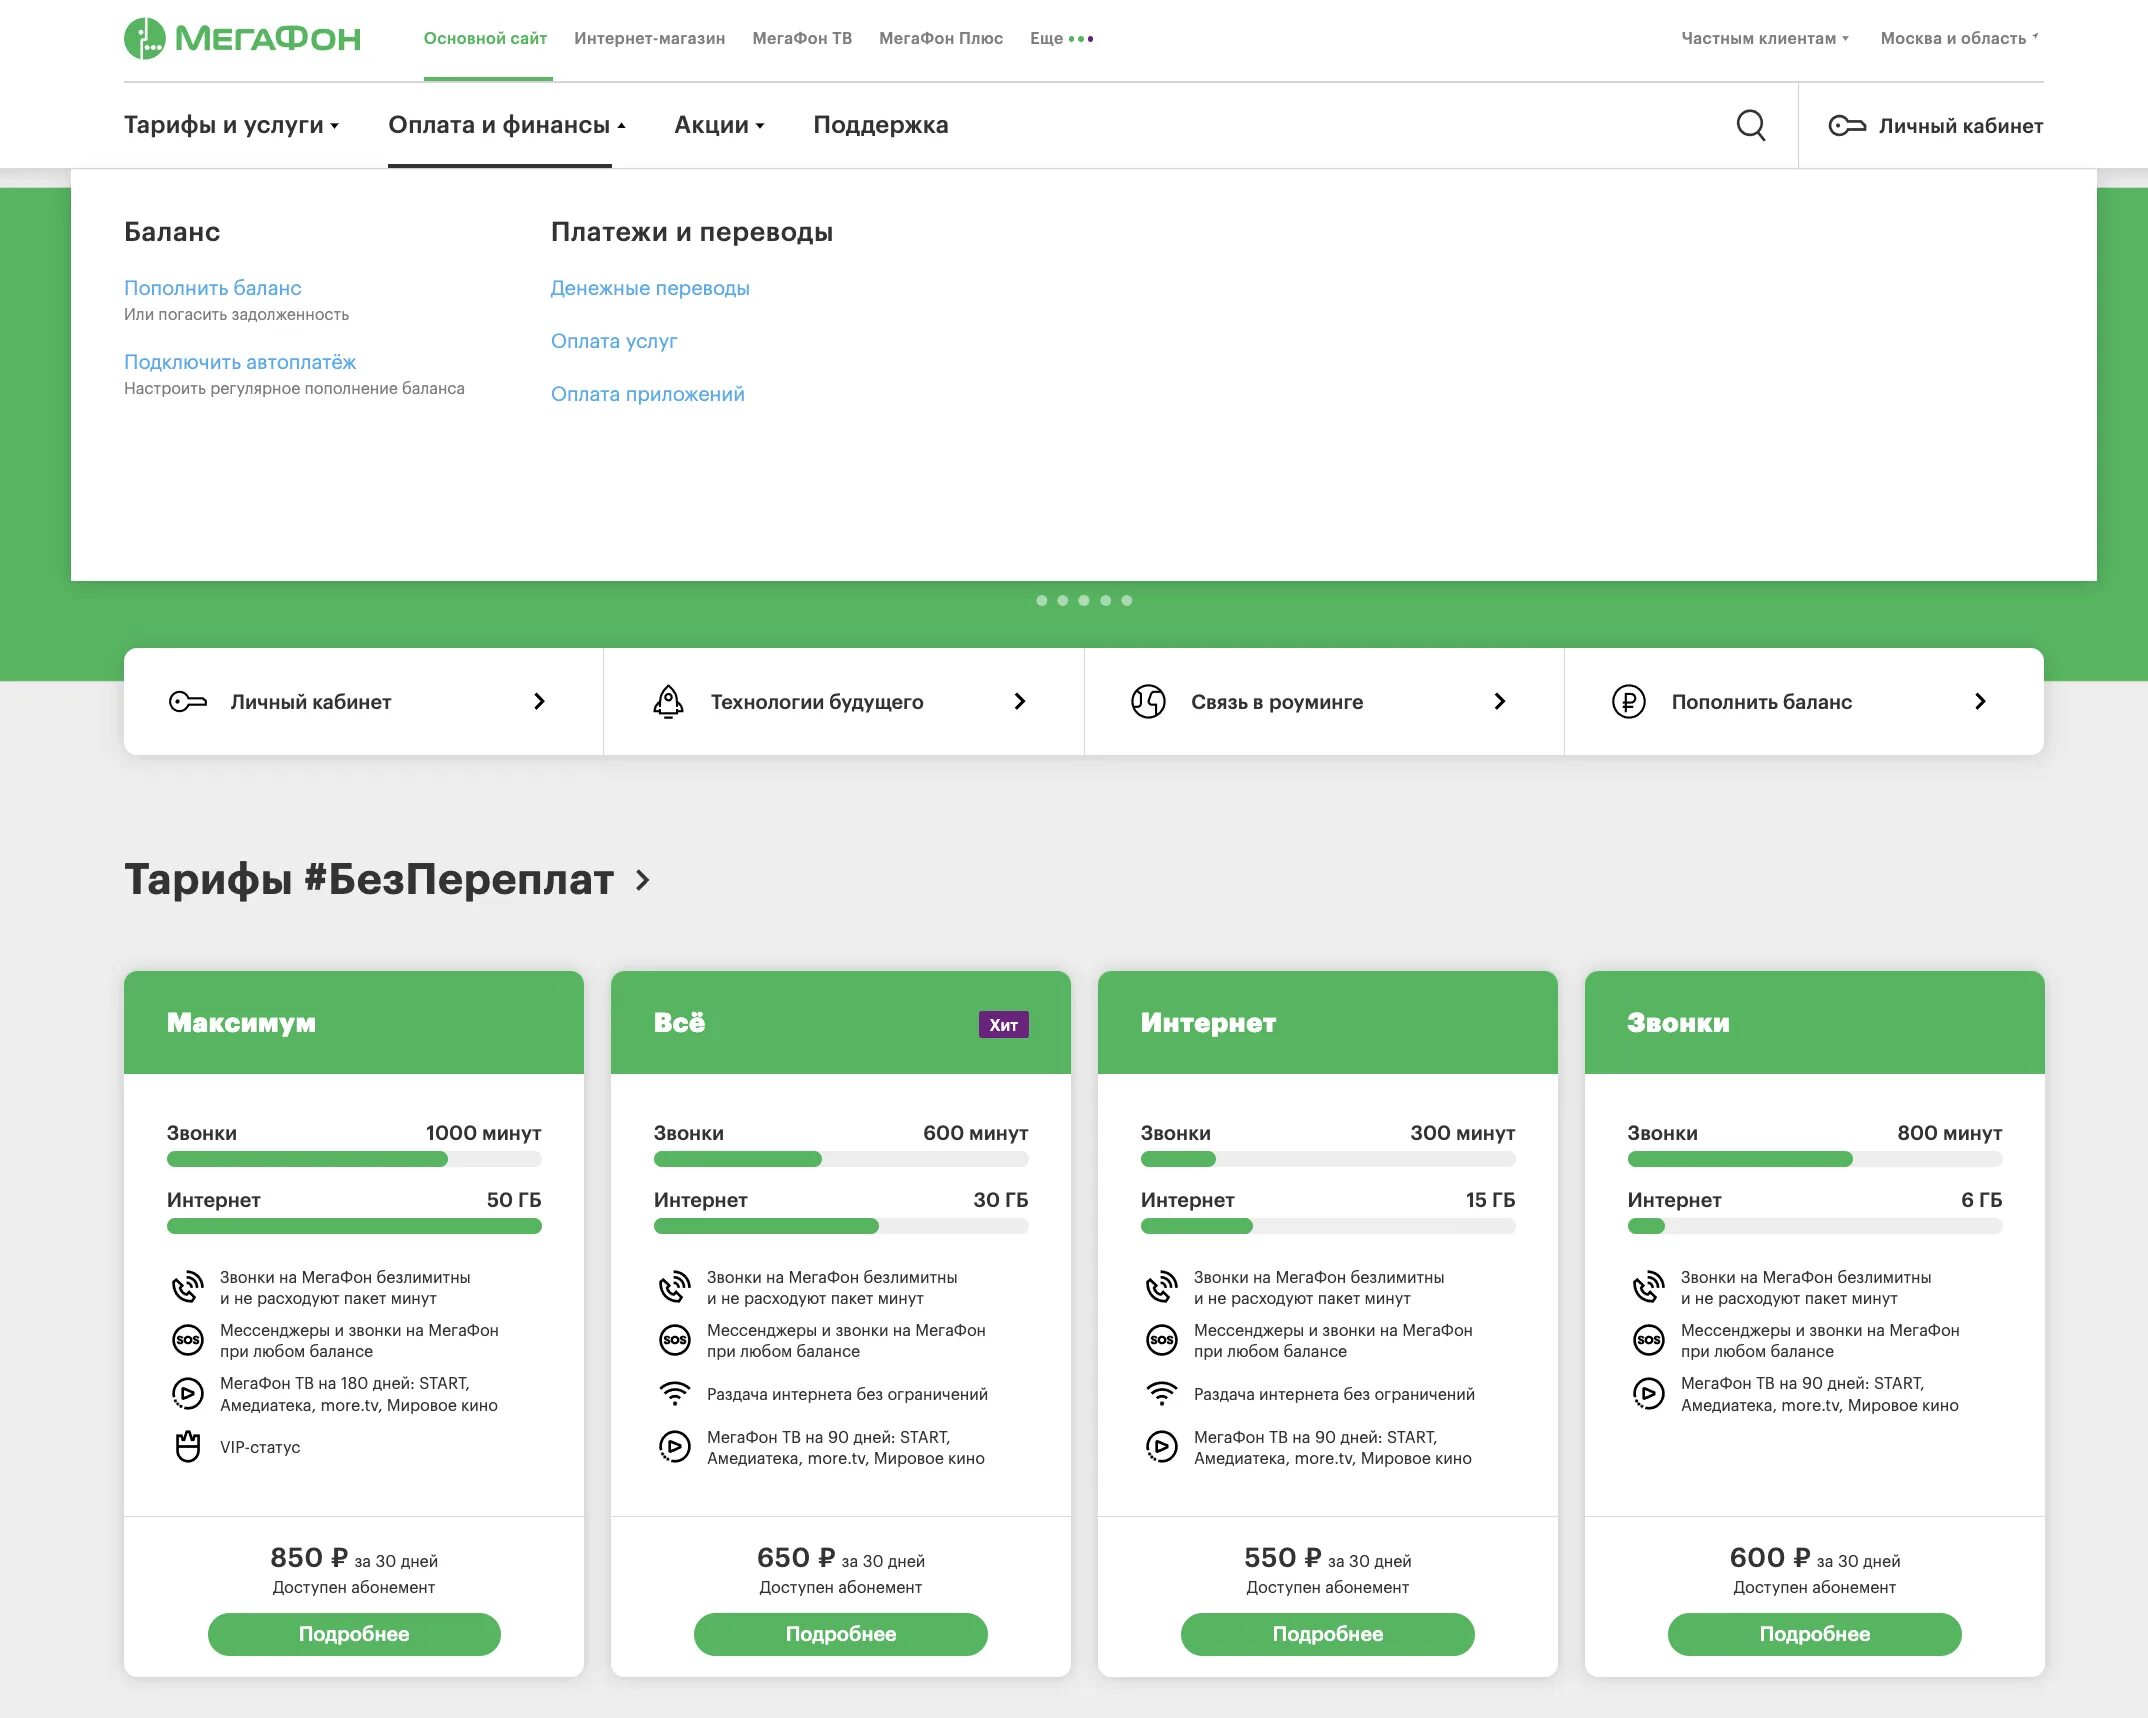Click the VIP crown icon in Максимум card

pyautogui.click(x=187, y=1446)
